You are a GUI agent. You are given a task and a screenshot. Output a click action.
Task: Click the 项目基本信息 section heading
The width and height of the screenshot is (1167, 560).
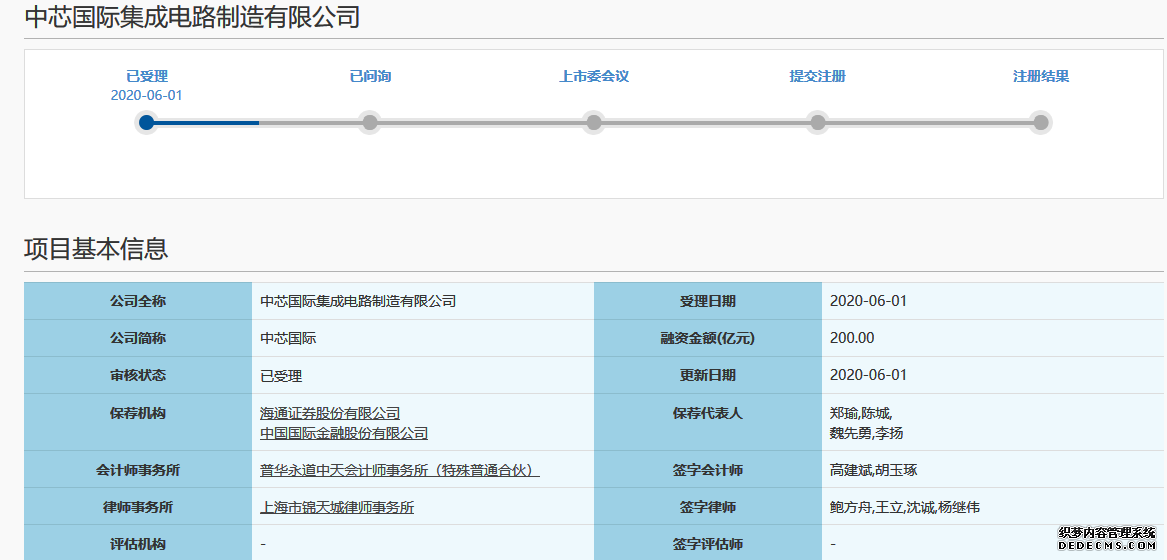point(96,249)
